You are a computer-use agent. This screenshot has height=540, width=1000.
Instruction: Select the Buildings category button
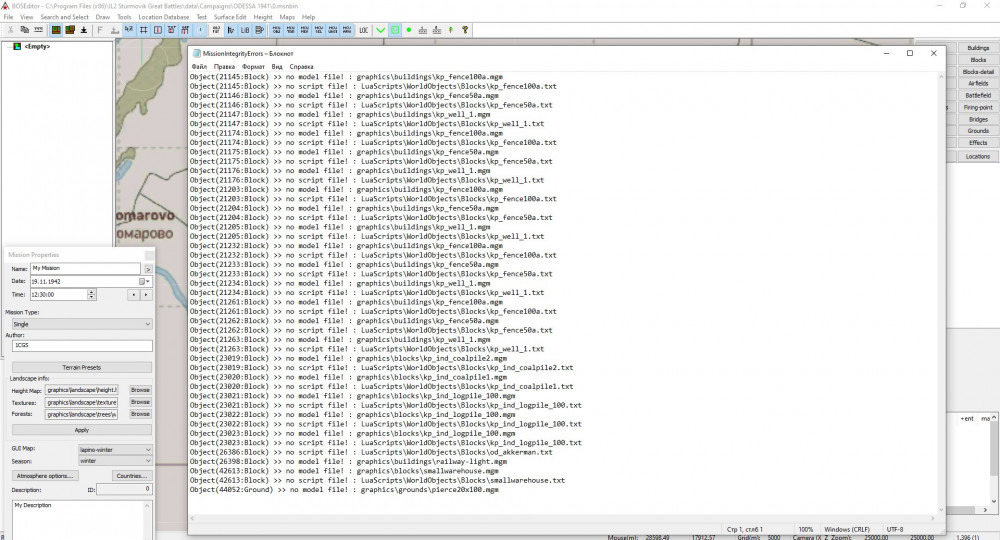978,48
